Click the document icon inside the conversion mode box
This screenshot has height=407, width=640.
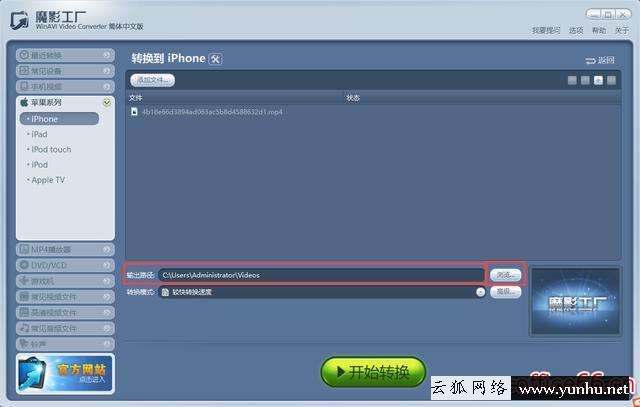[x=165, y=292]
